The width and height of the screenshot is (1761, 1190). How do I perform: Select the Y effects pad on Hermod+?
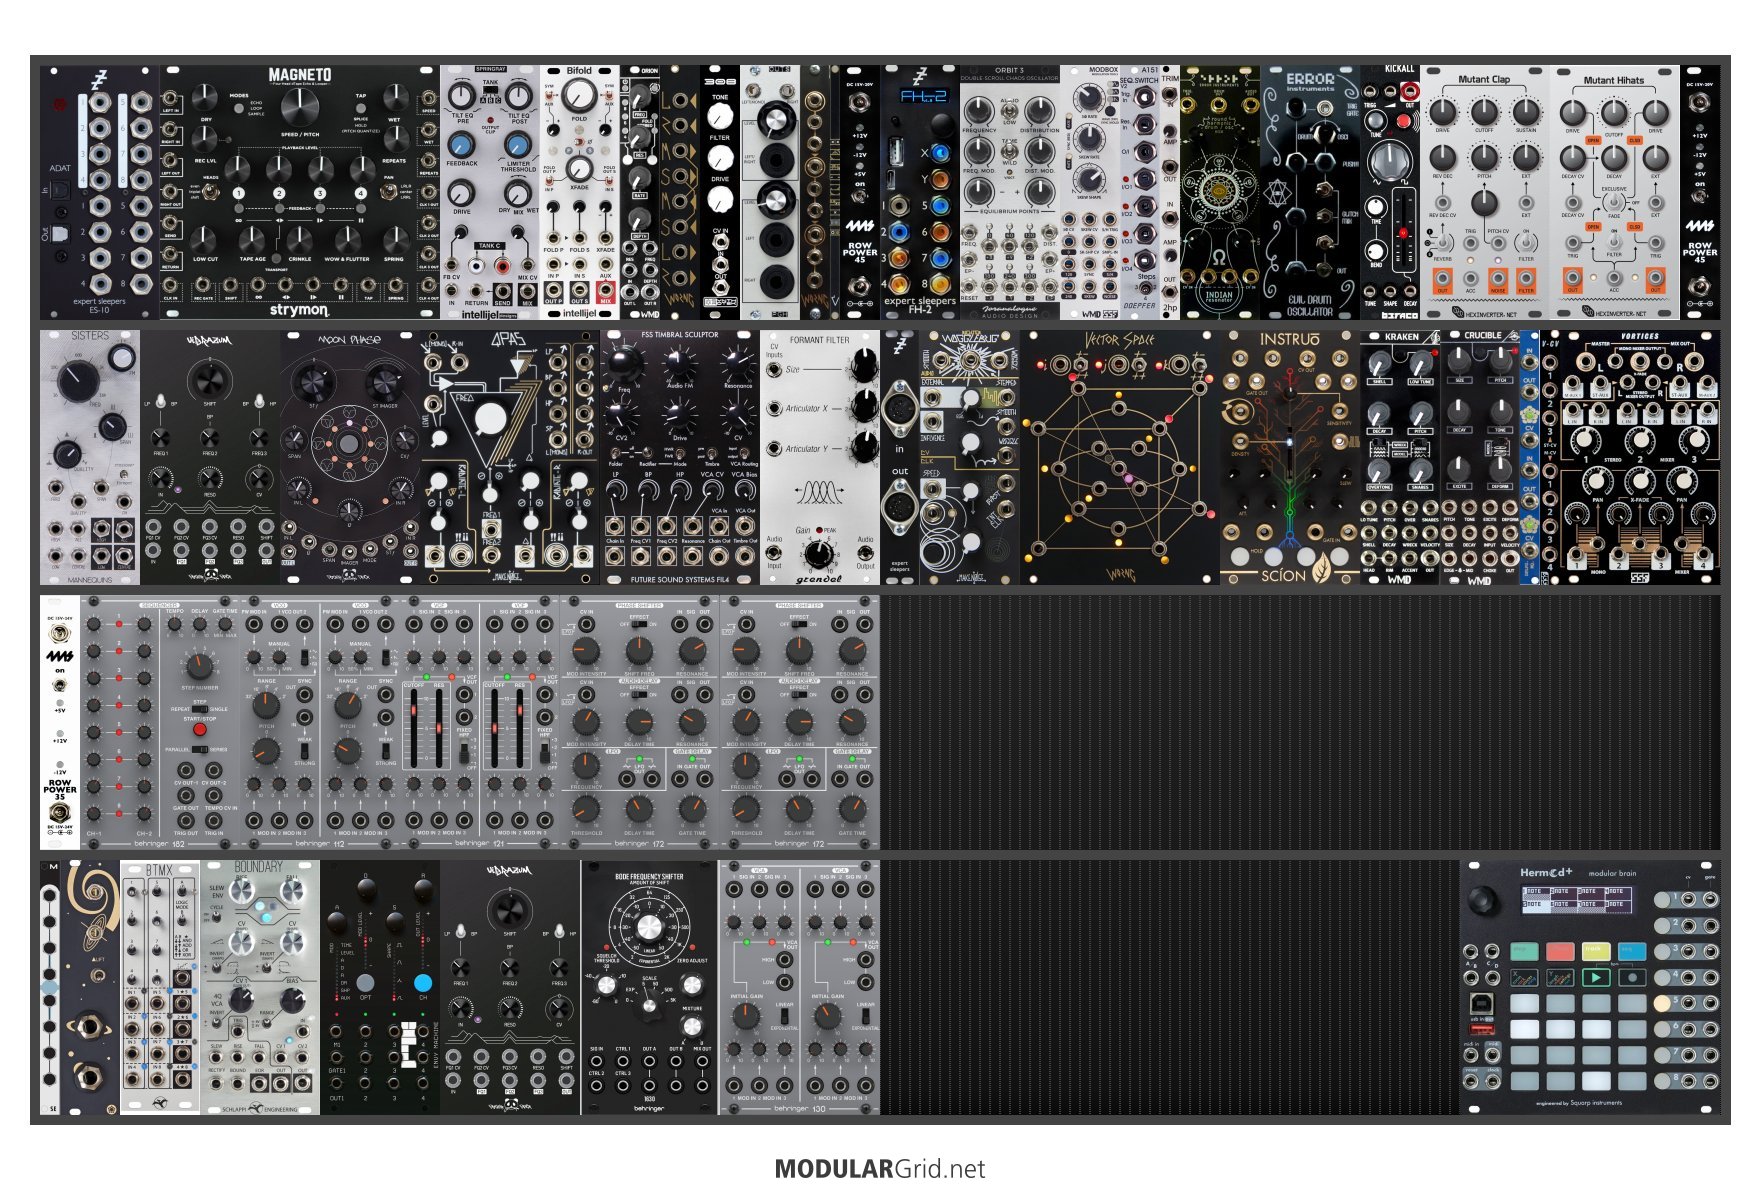pyautogui.click(x=1560, y=977)
